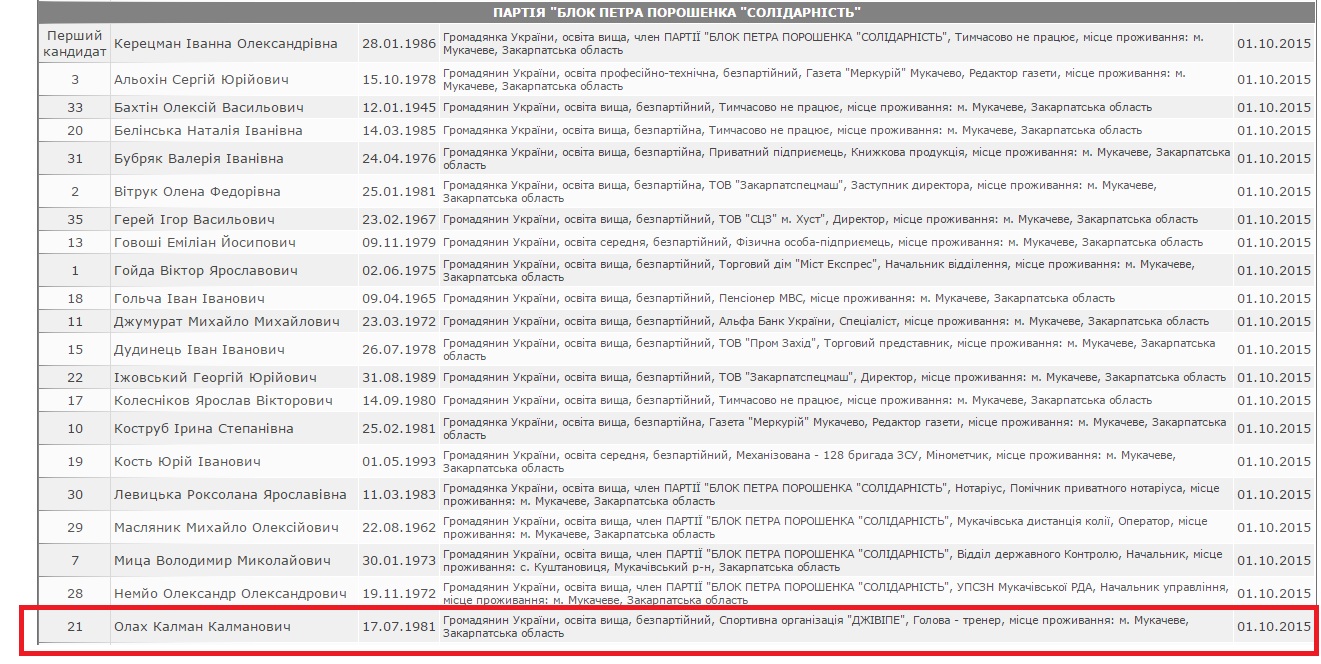Select the name Дудинець Іван Іванович

[x=200, y=349]
